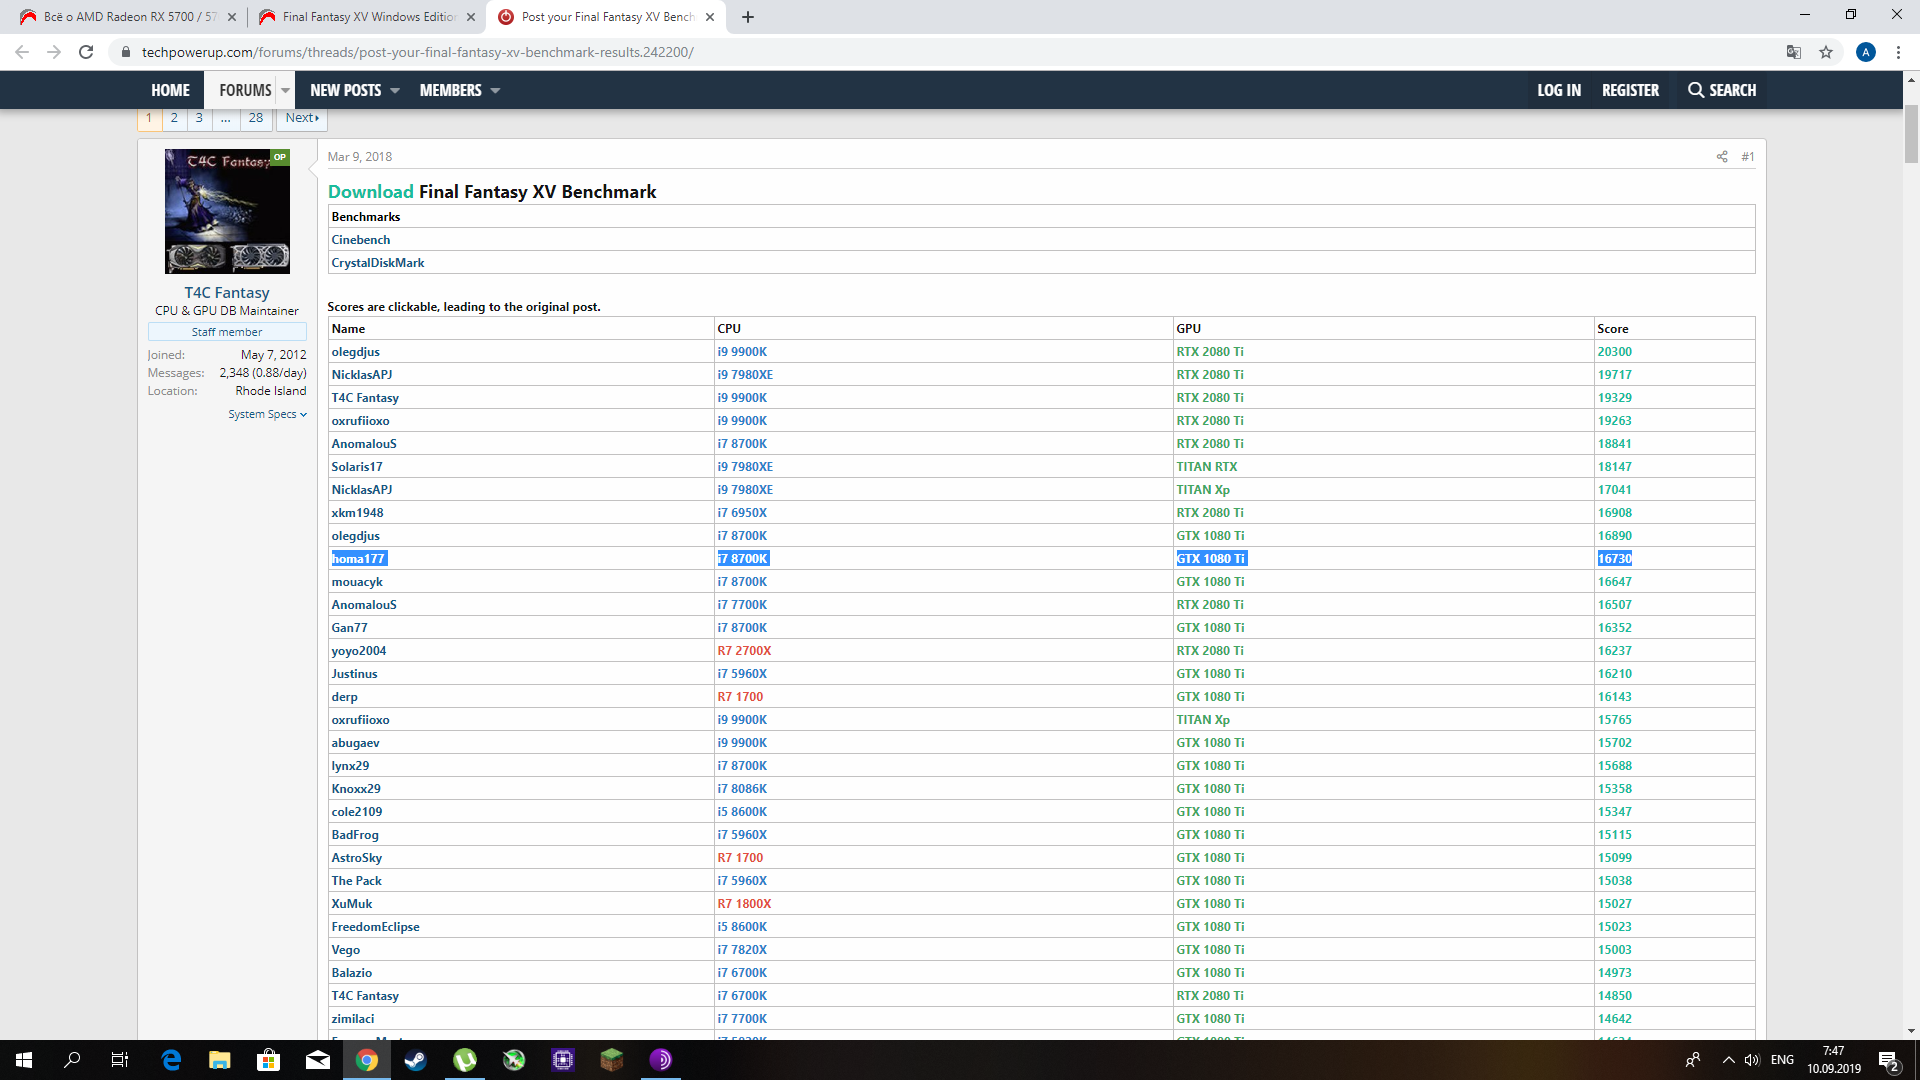Open the Cinebench benchmark link
The image size is (1920, 1080).
click(361, 240)
